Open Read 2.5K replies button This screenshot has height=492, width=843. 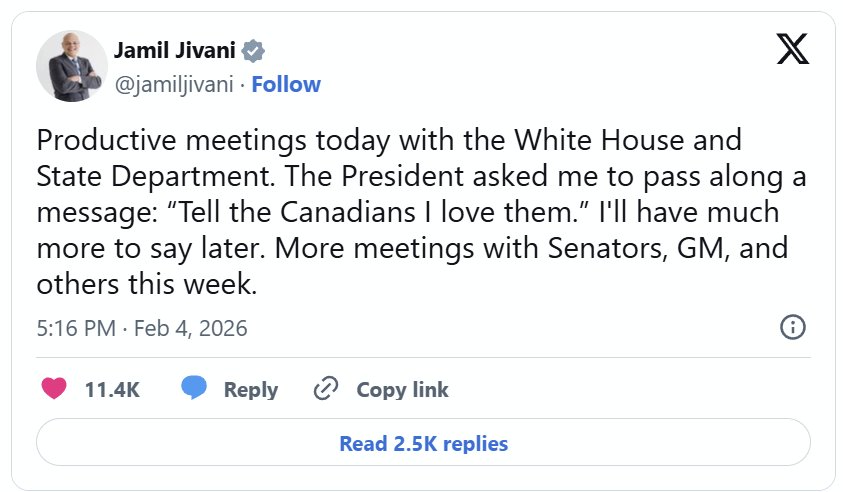(x=423, y=443)
